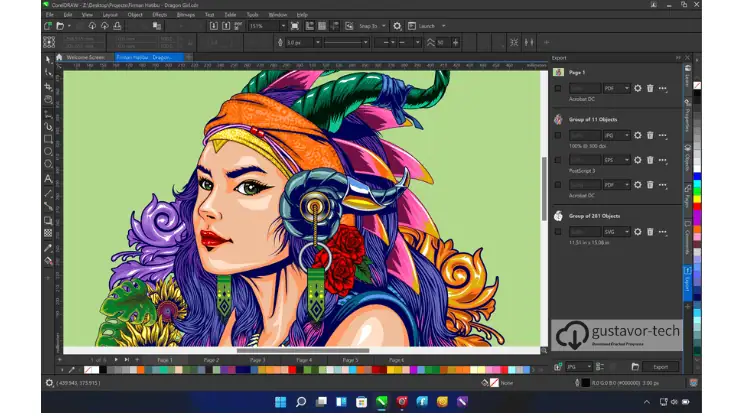
Task: Go to last page arrow
Action: click(127, 360)
